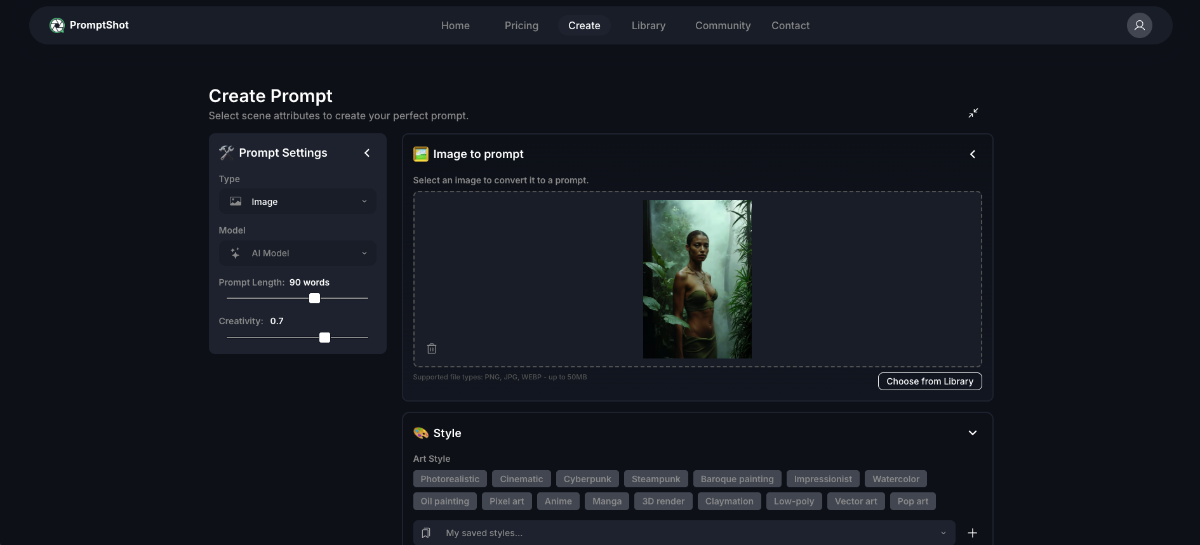Open the Pricing page in navigation
The image size is (1200, 545).
pyautogui.click(x=521, y=25)
